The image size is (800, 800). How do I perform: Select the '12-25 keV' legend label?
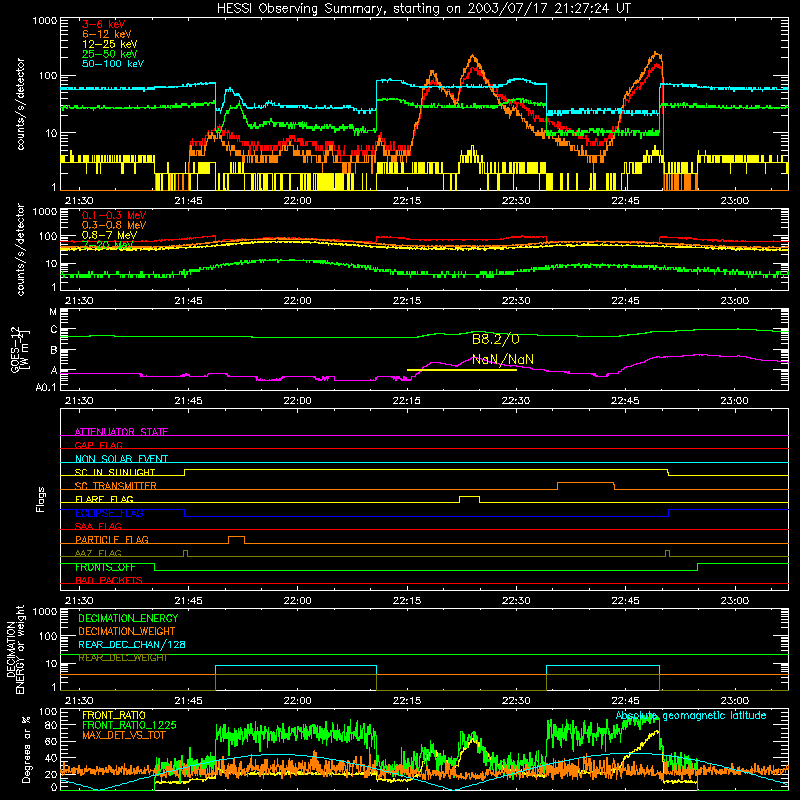[x=110, y=44]
